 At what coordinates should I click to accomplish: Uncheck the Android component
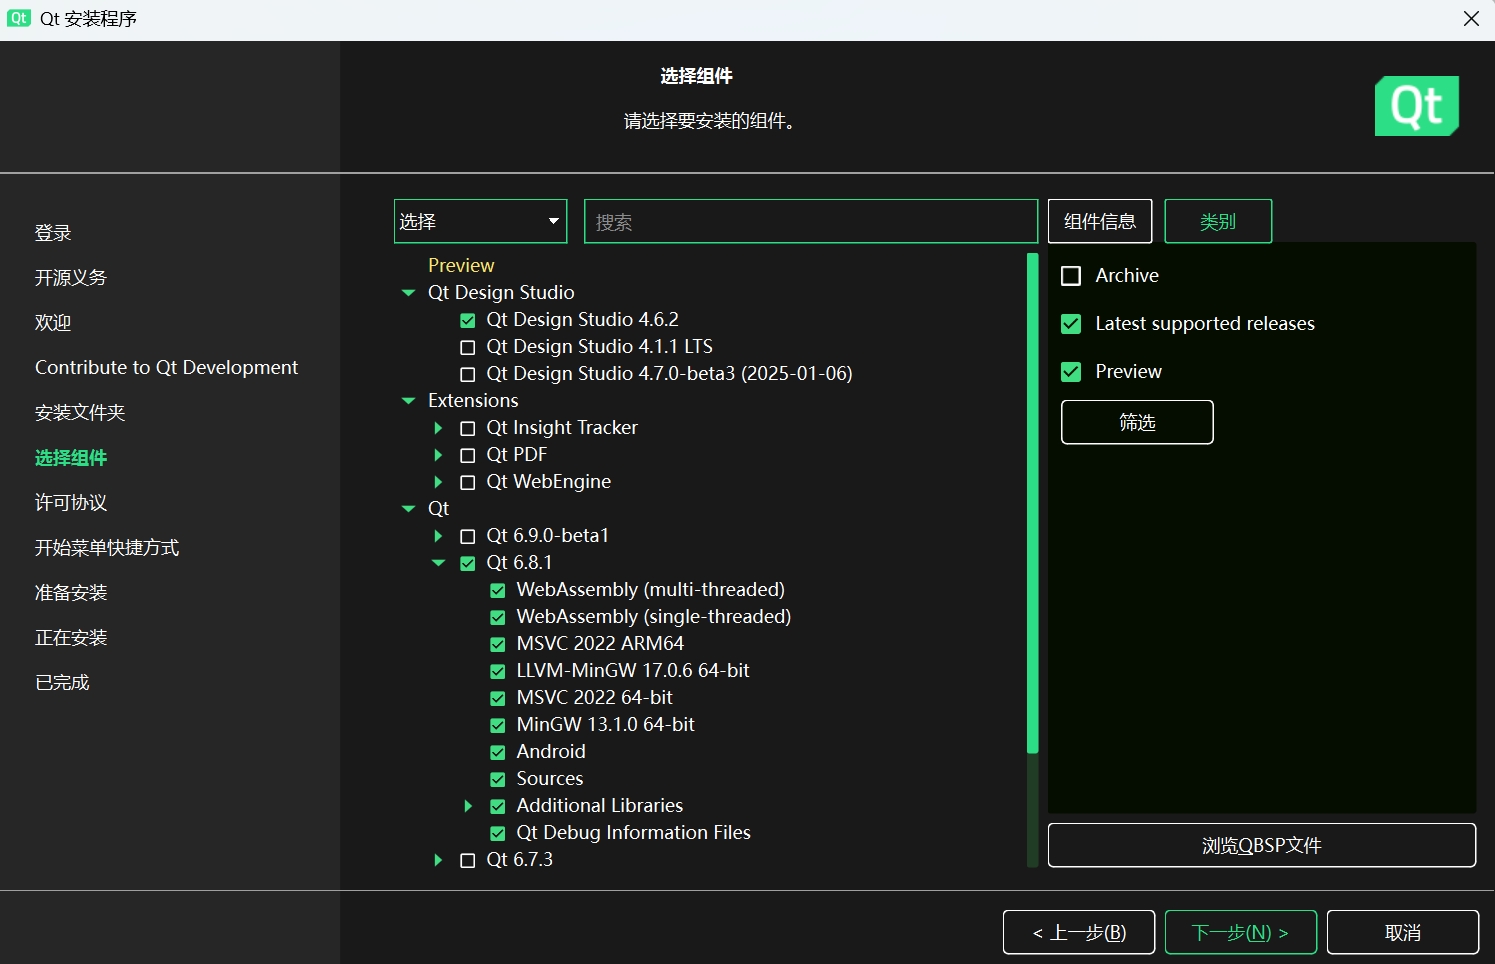497,752
